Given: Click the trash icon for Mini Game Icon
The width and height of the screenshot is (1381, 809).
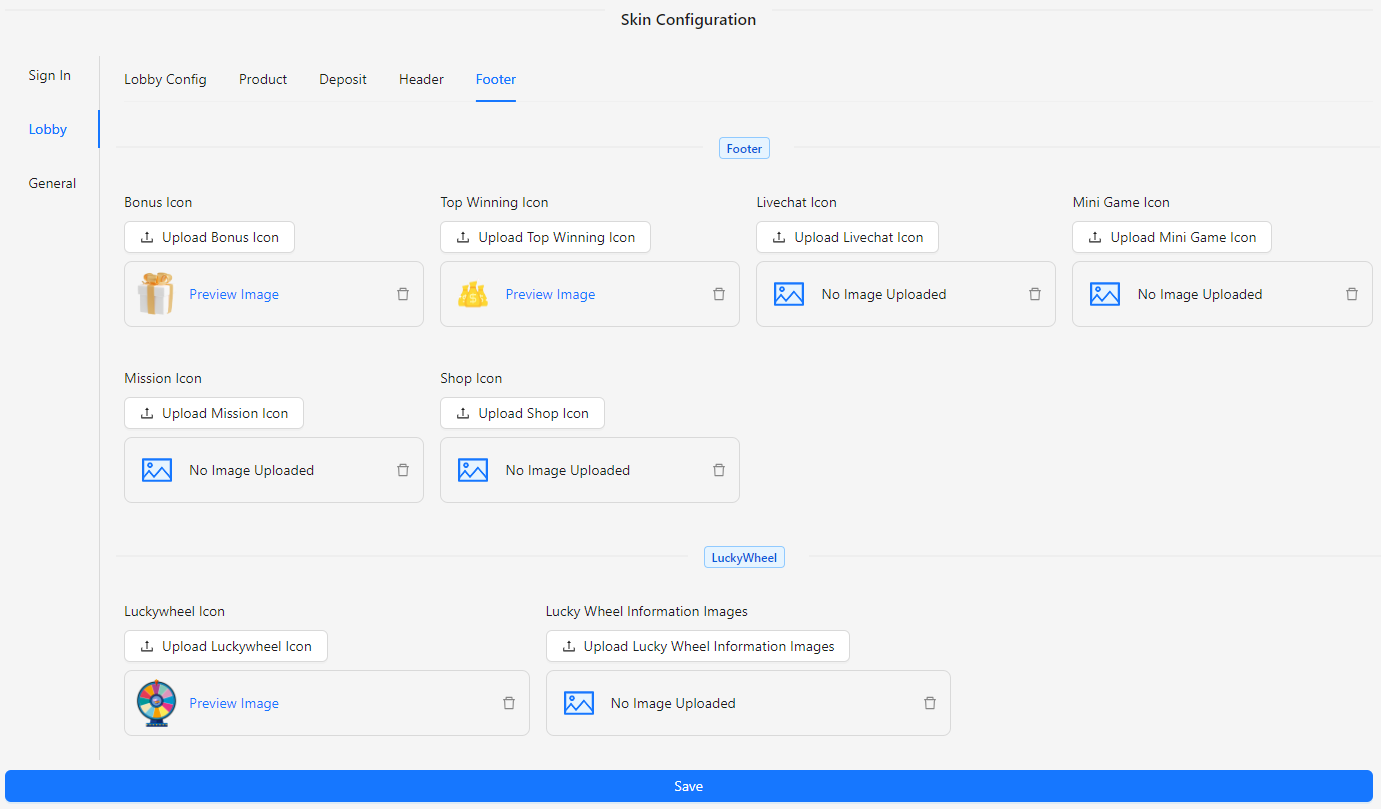Looking at the screenshot, I should point(1351,294).
